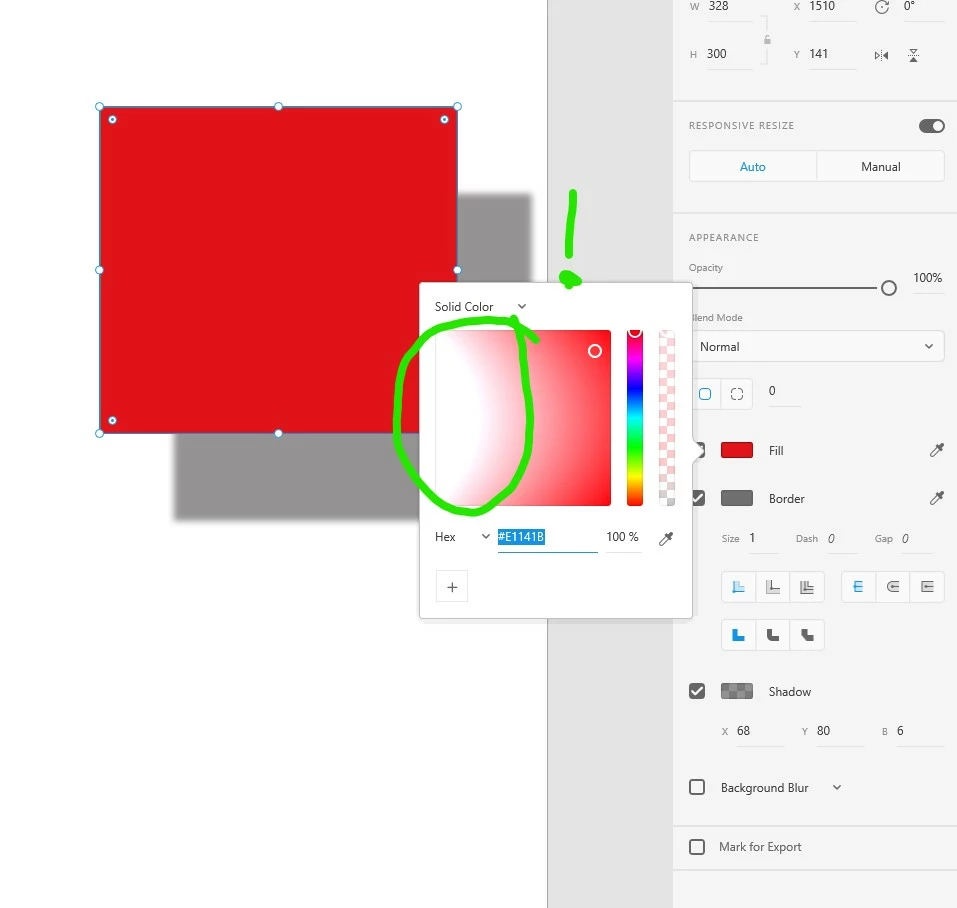Open the Solid Color fill type dropdown
957x908 pixels.
(x=480, y=306)
